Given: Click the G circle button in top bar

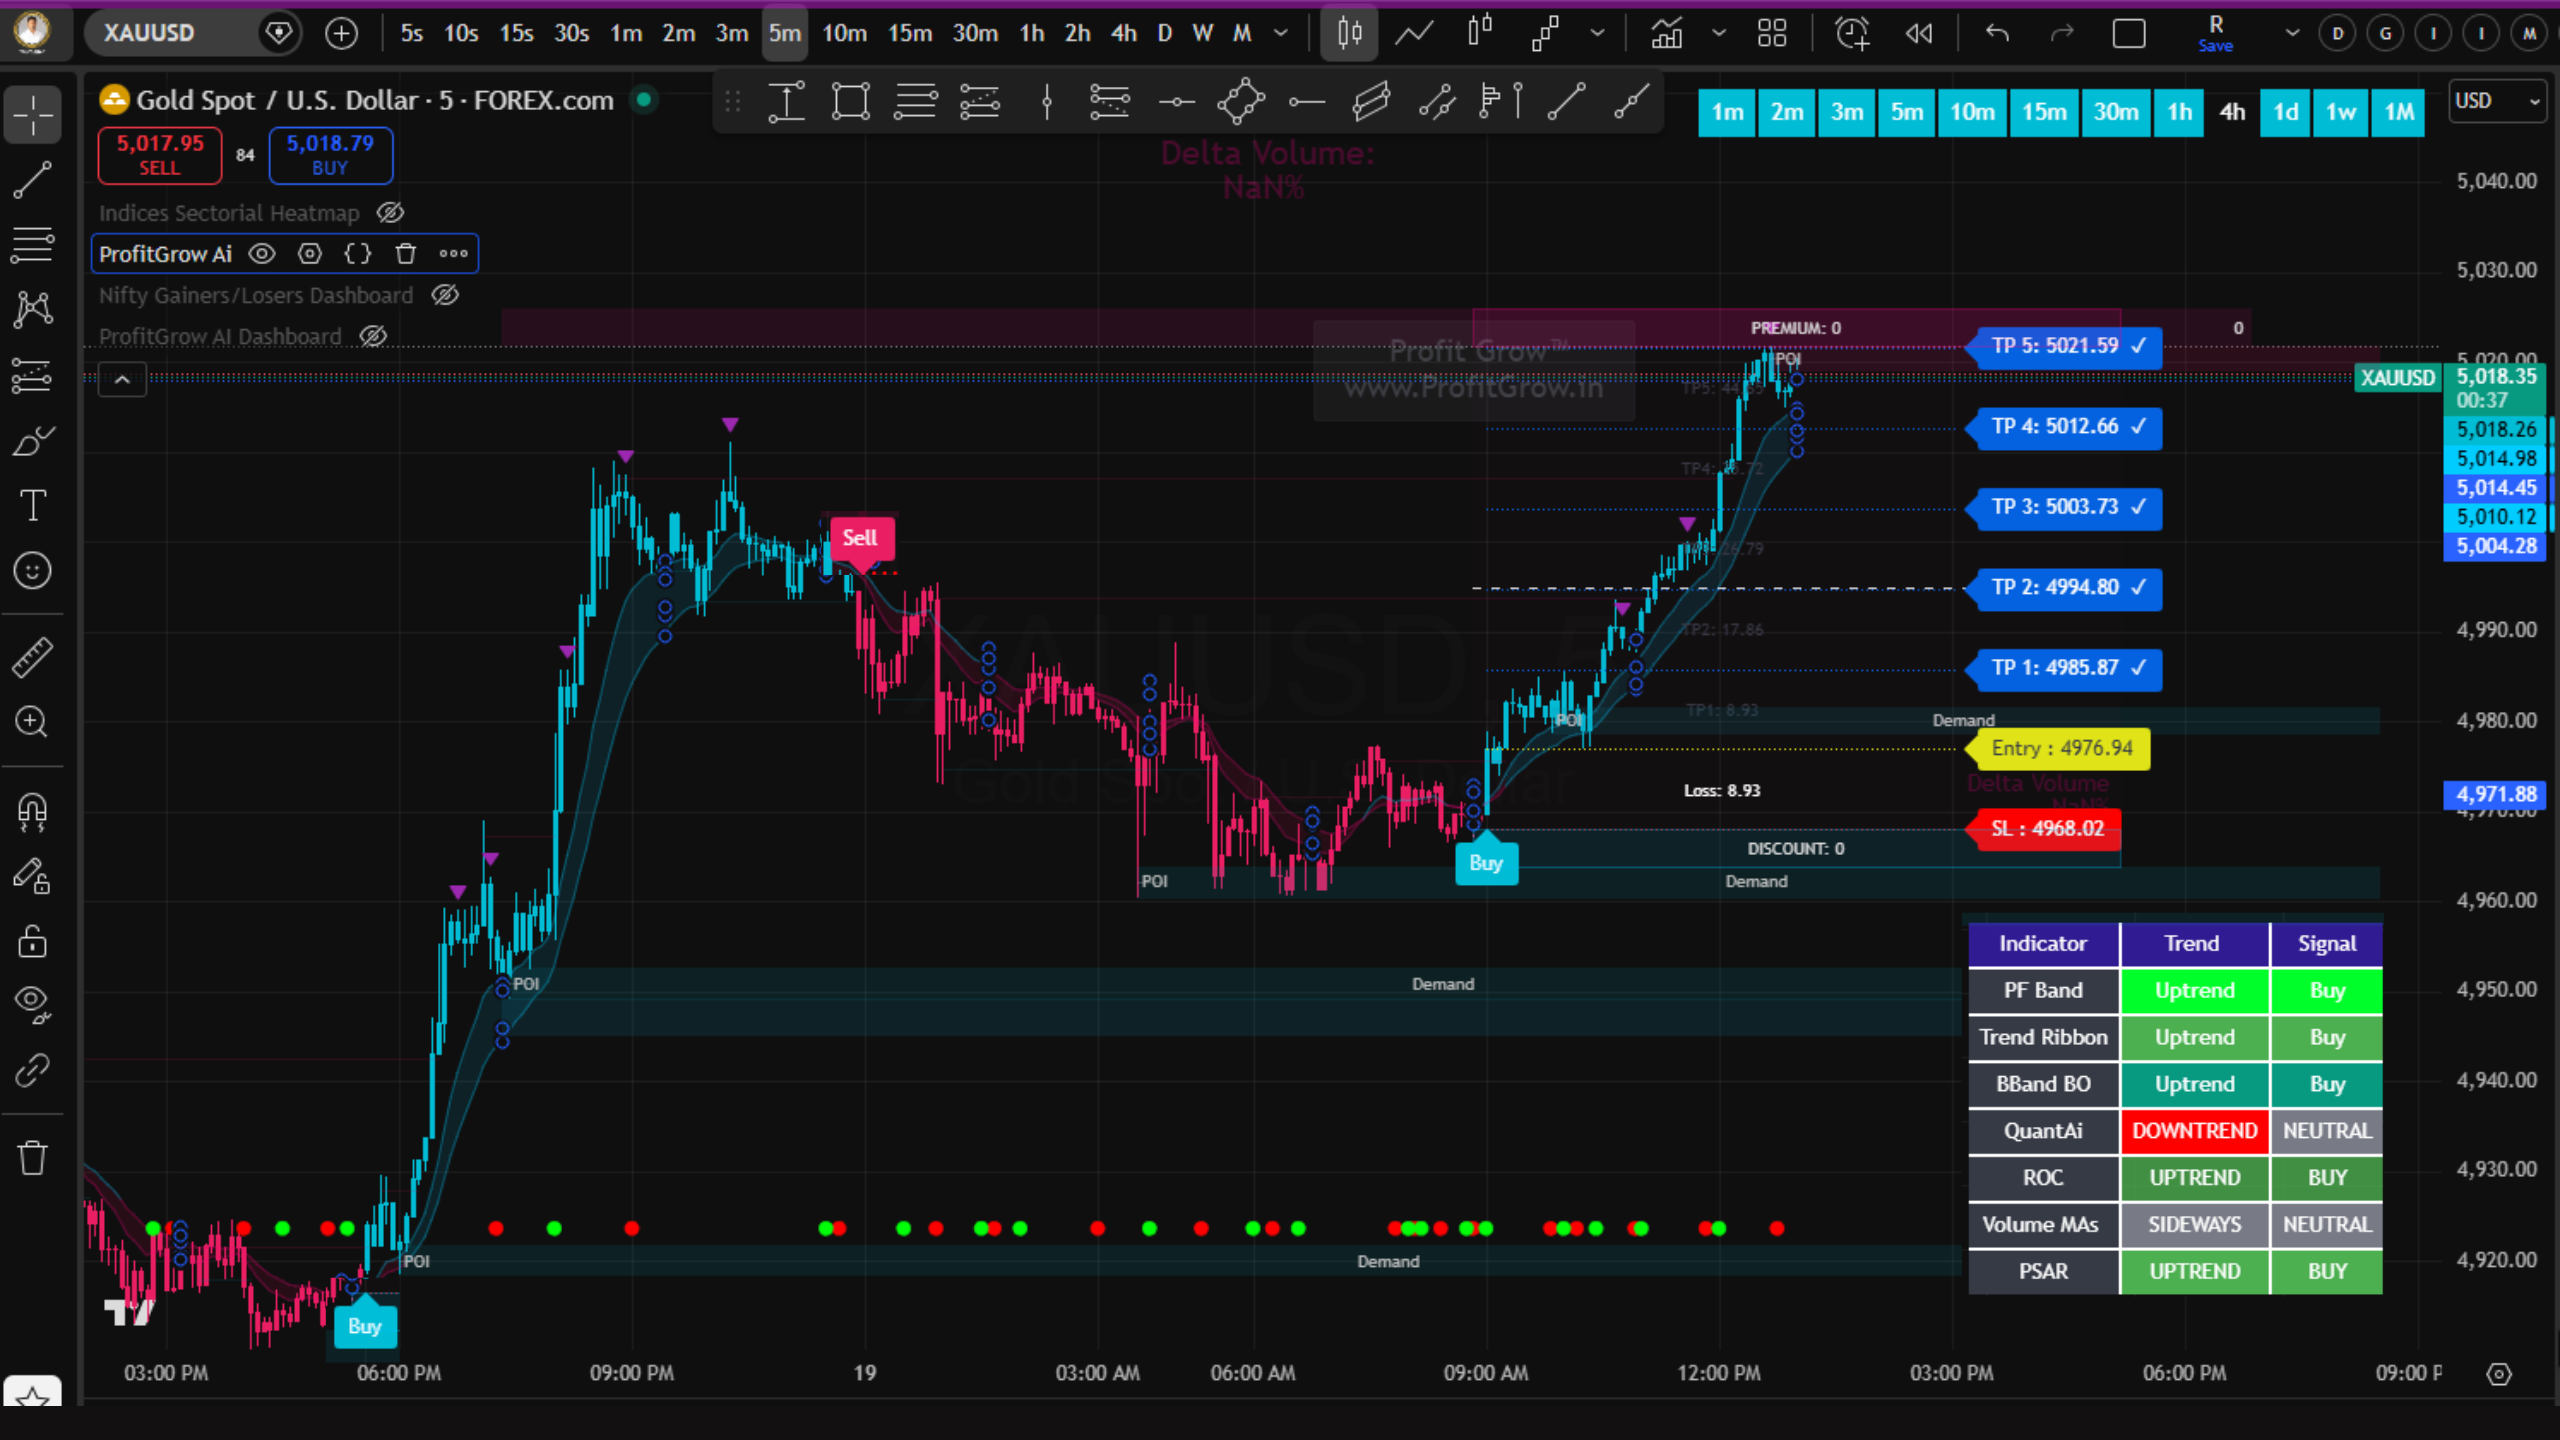Looking at the screenshot, I should (2385, 33).
